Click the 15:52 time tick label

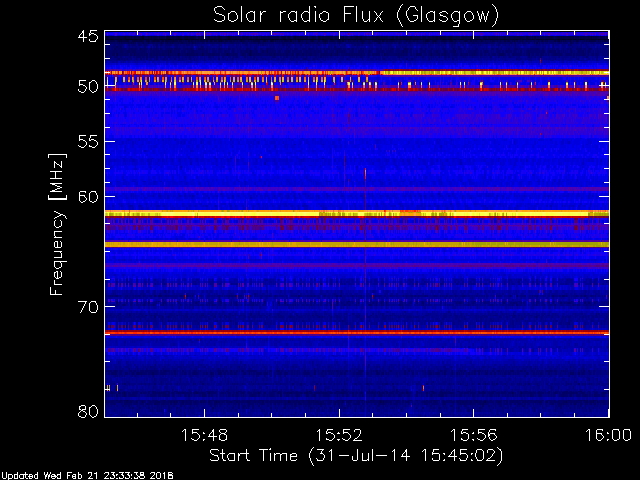(x=339, y=435)
